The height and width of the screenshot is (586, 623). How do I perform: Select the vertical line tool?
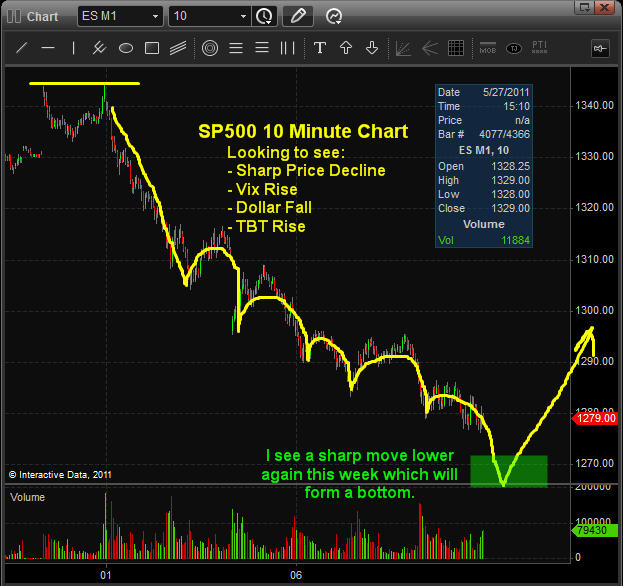[x=73, y=47]
